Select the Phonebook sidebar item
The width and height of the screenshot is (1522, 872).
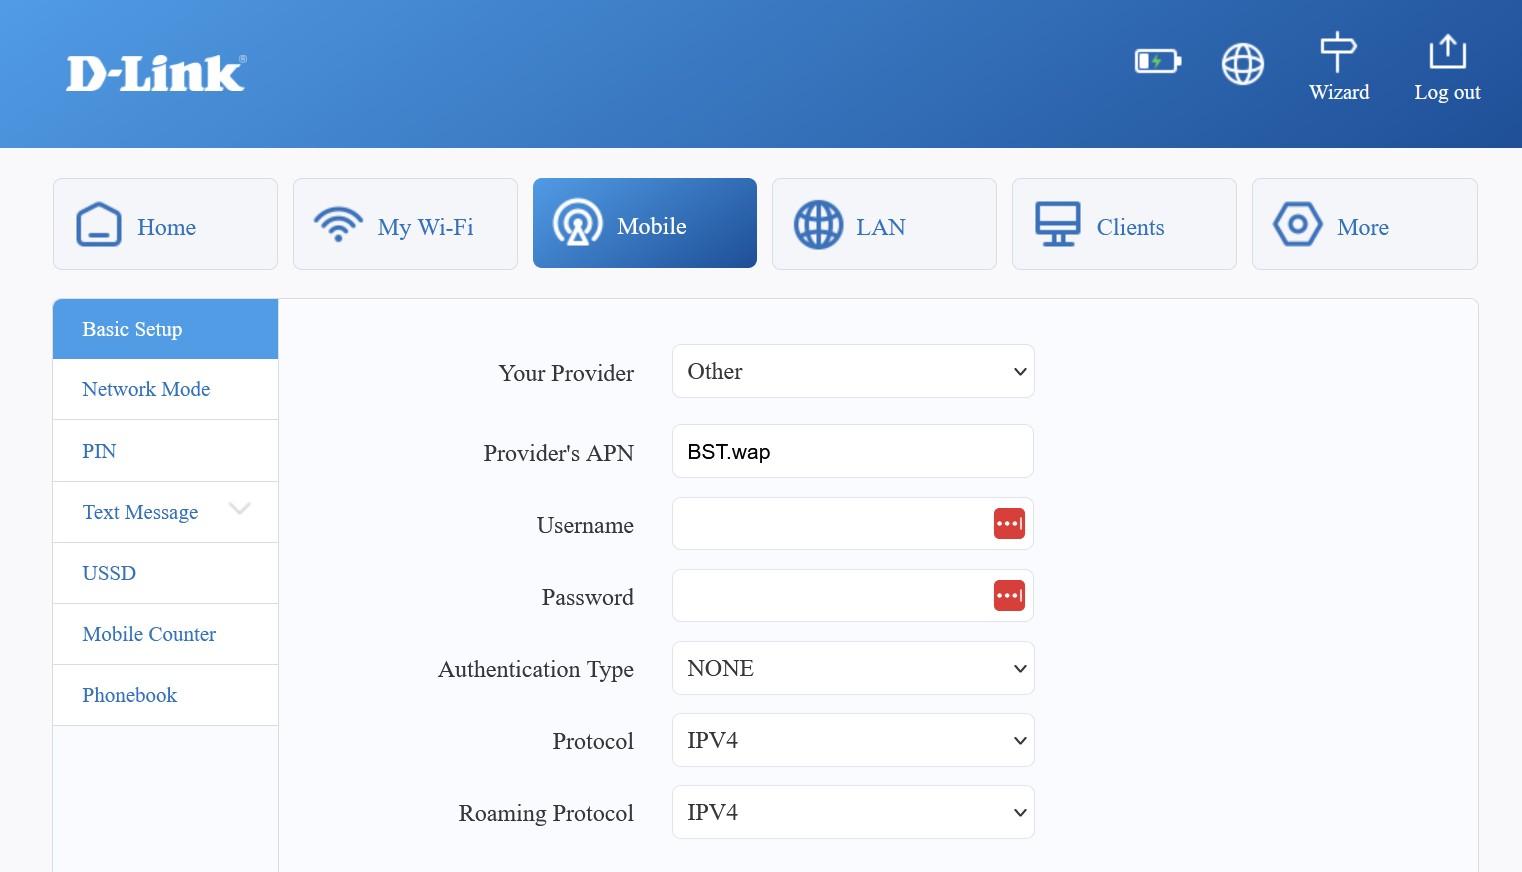tap(129, 695)
